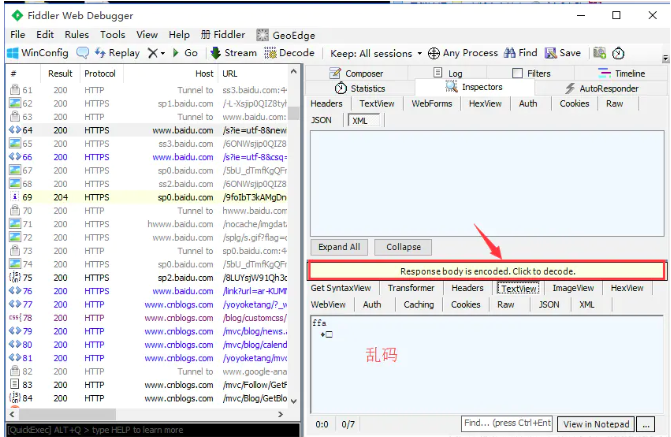Select session 61 tunnel lock row
The height and width of the screenshot is (437, 671).
[148, 90]
